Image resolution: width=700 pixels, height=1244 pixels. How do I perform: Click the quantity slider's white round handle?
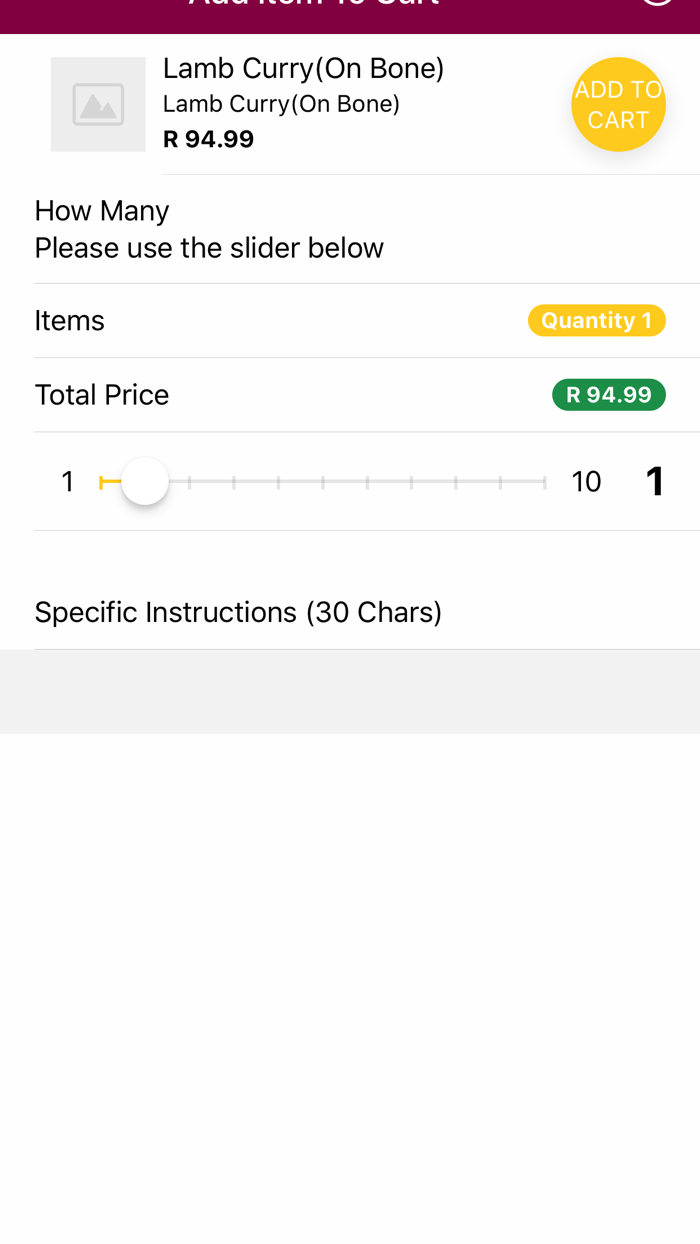point(145,482)
